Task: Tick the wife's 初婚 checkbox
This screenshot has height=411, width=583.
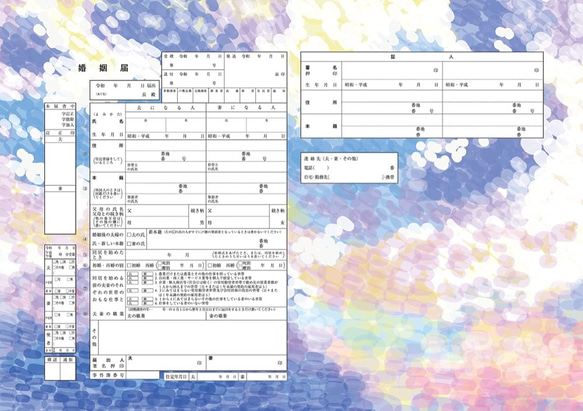Action: [210, 266]
